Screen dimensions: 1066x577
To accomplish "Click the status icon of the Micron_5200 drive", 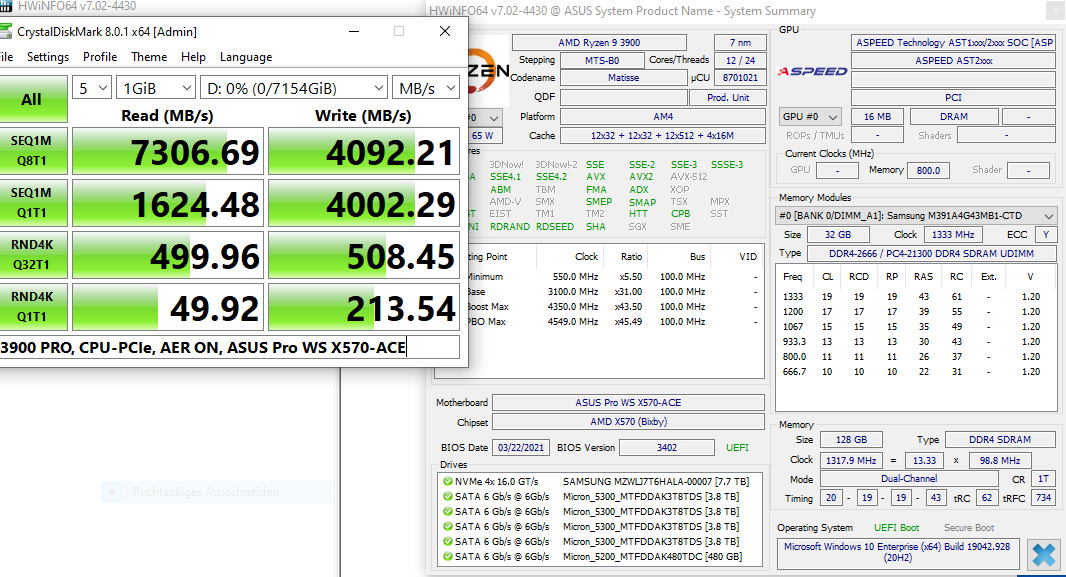I will 447,556.
